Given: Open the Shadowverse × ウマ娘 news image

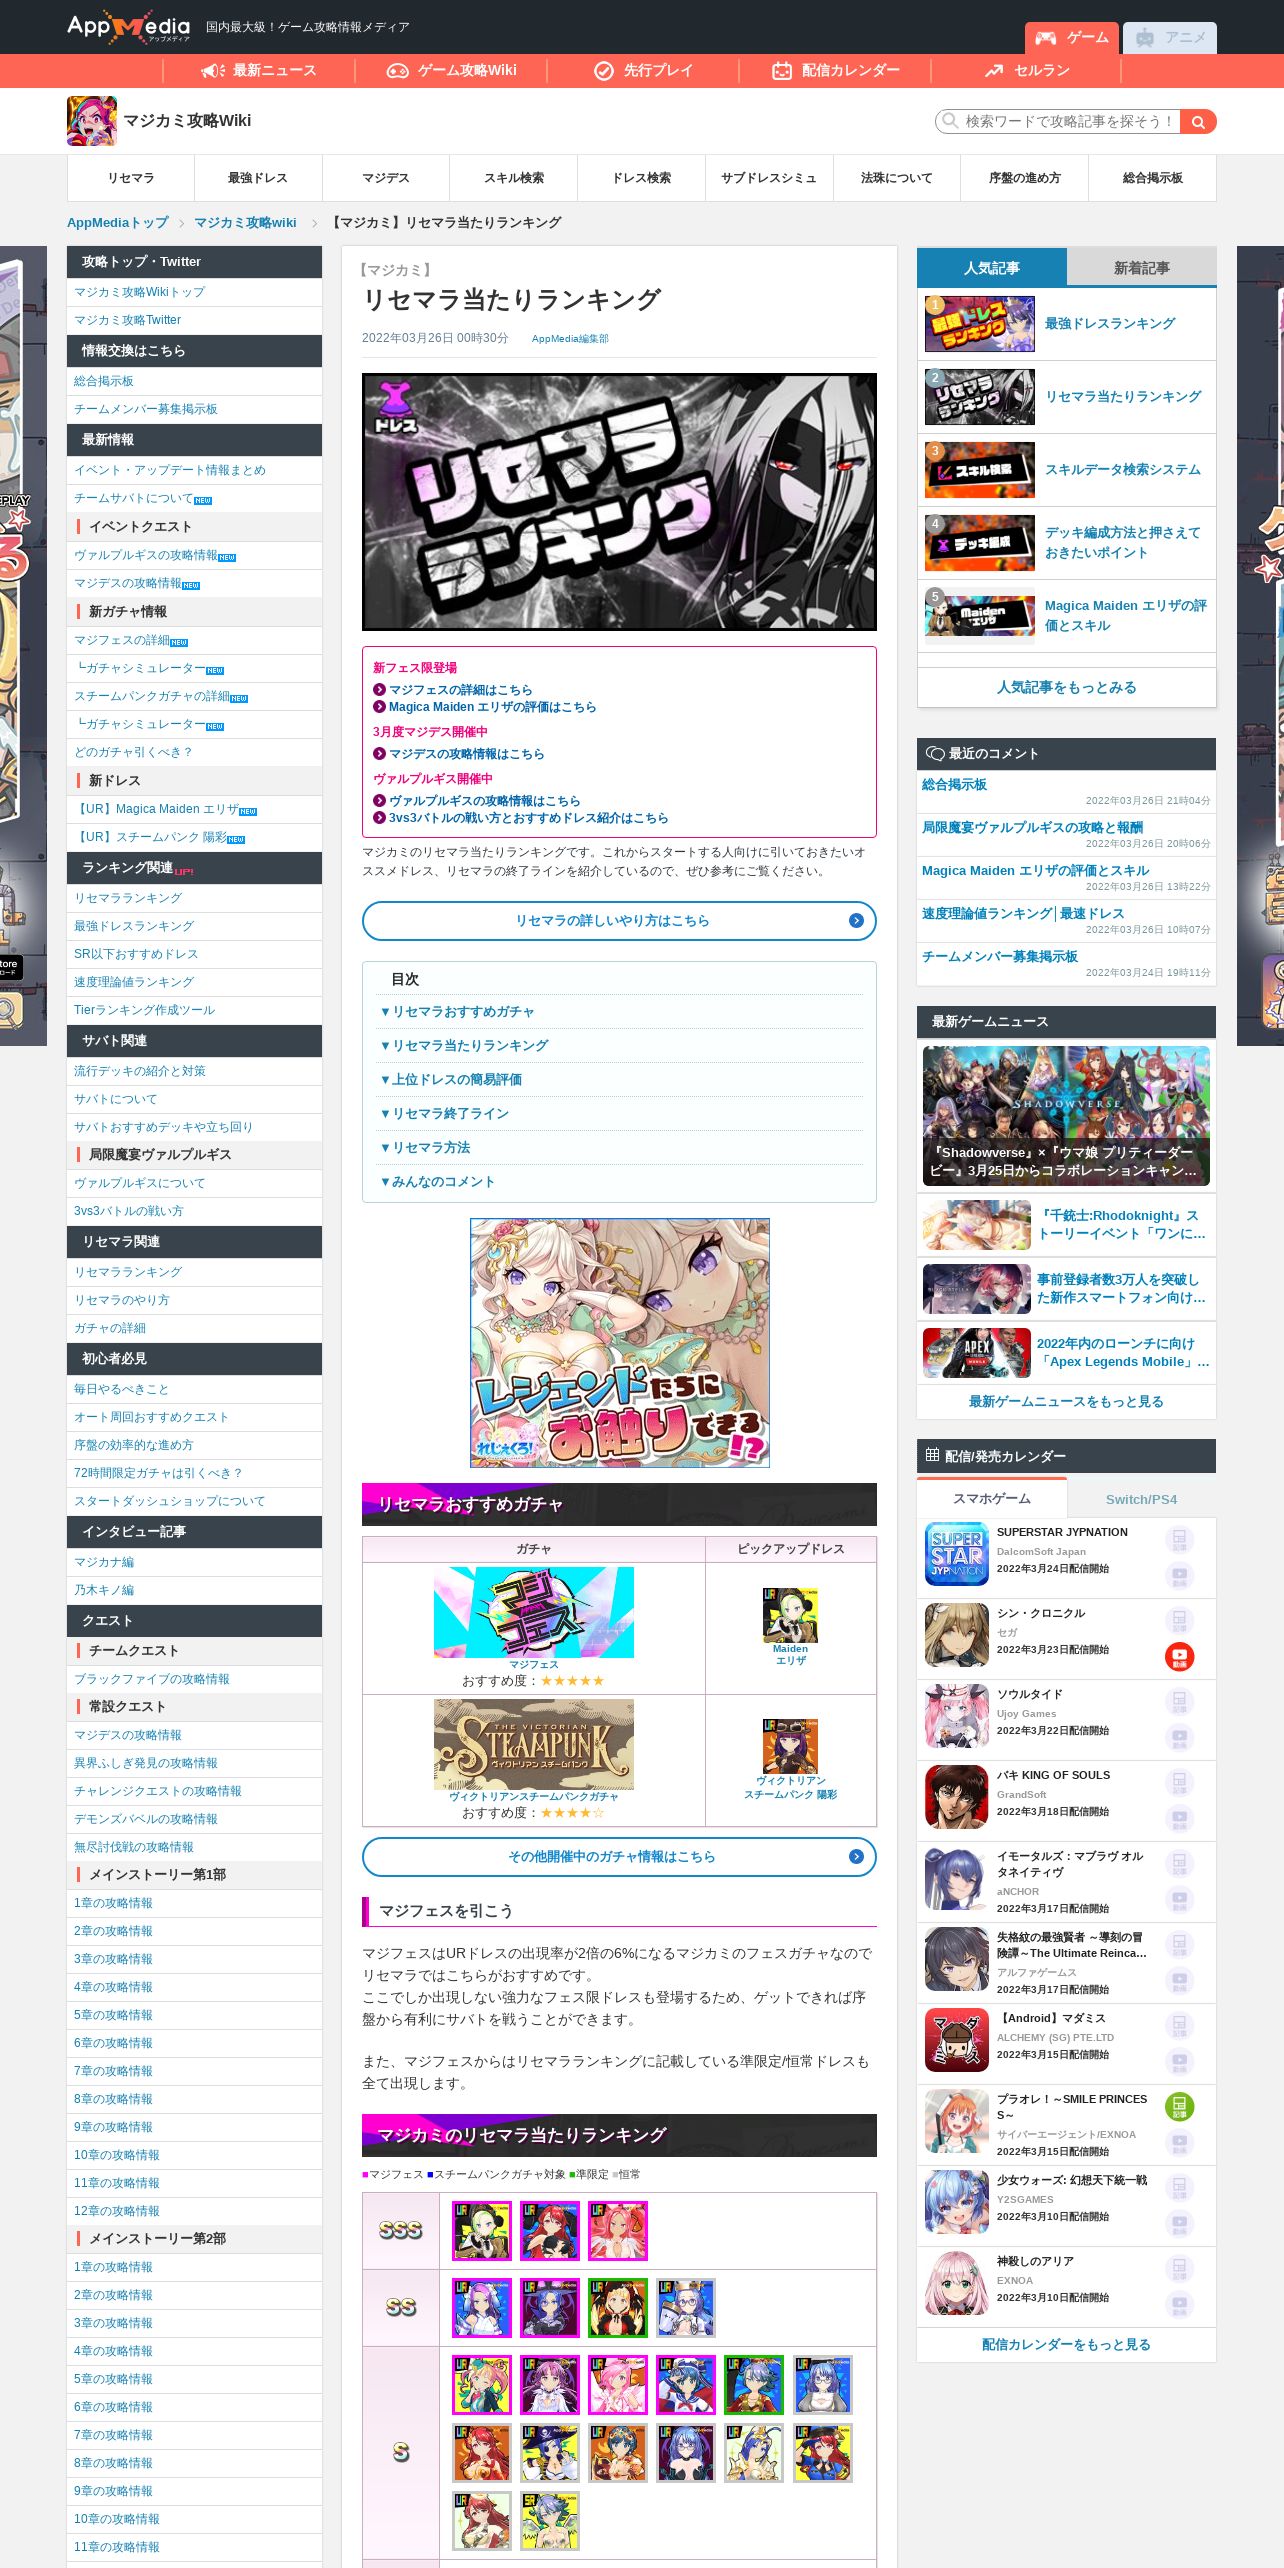Looking at the screenshot, I should 1066,1116.
